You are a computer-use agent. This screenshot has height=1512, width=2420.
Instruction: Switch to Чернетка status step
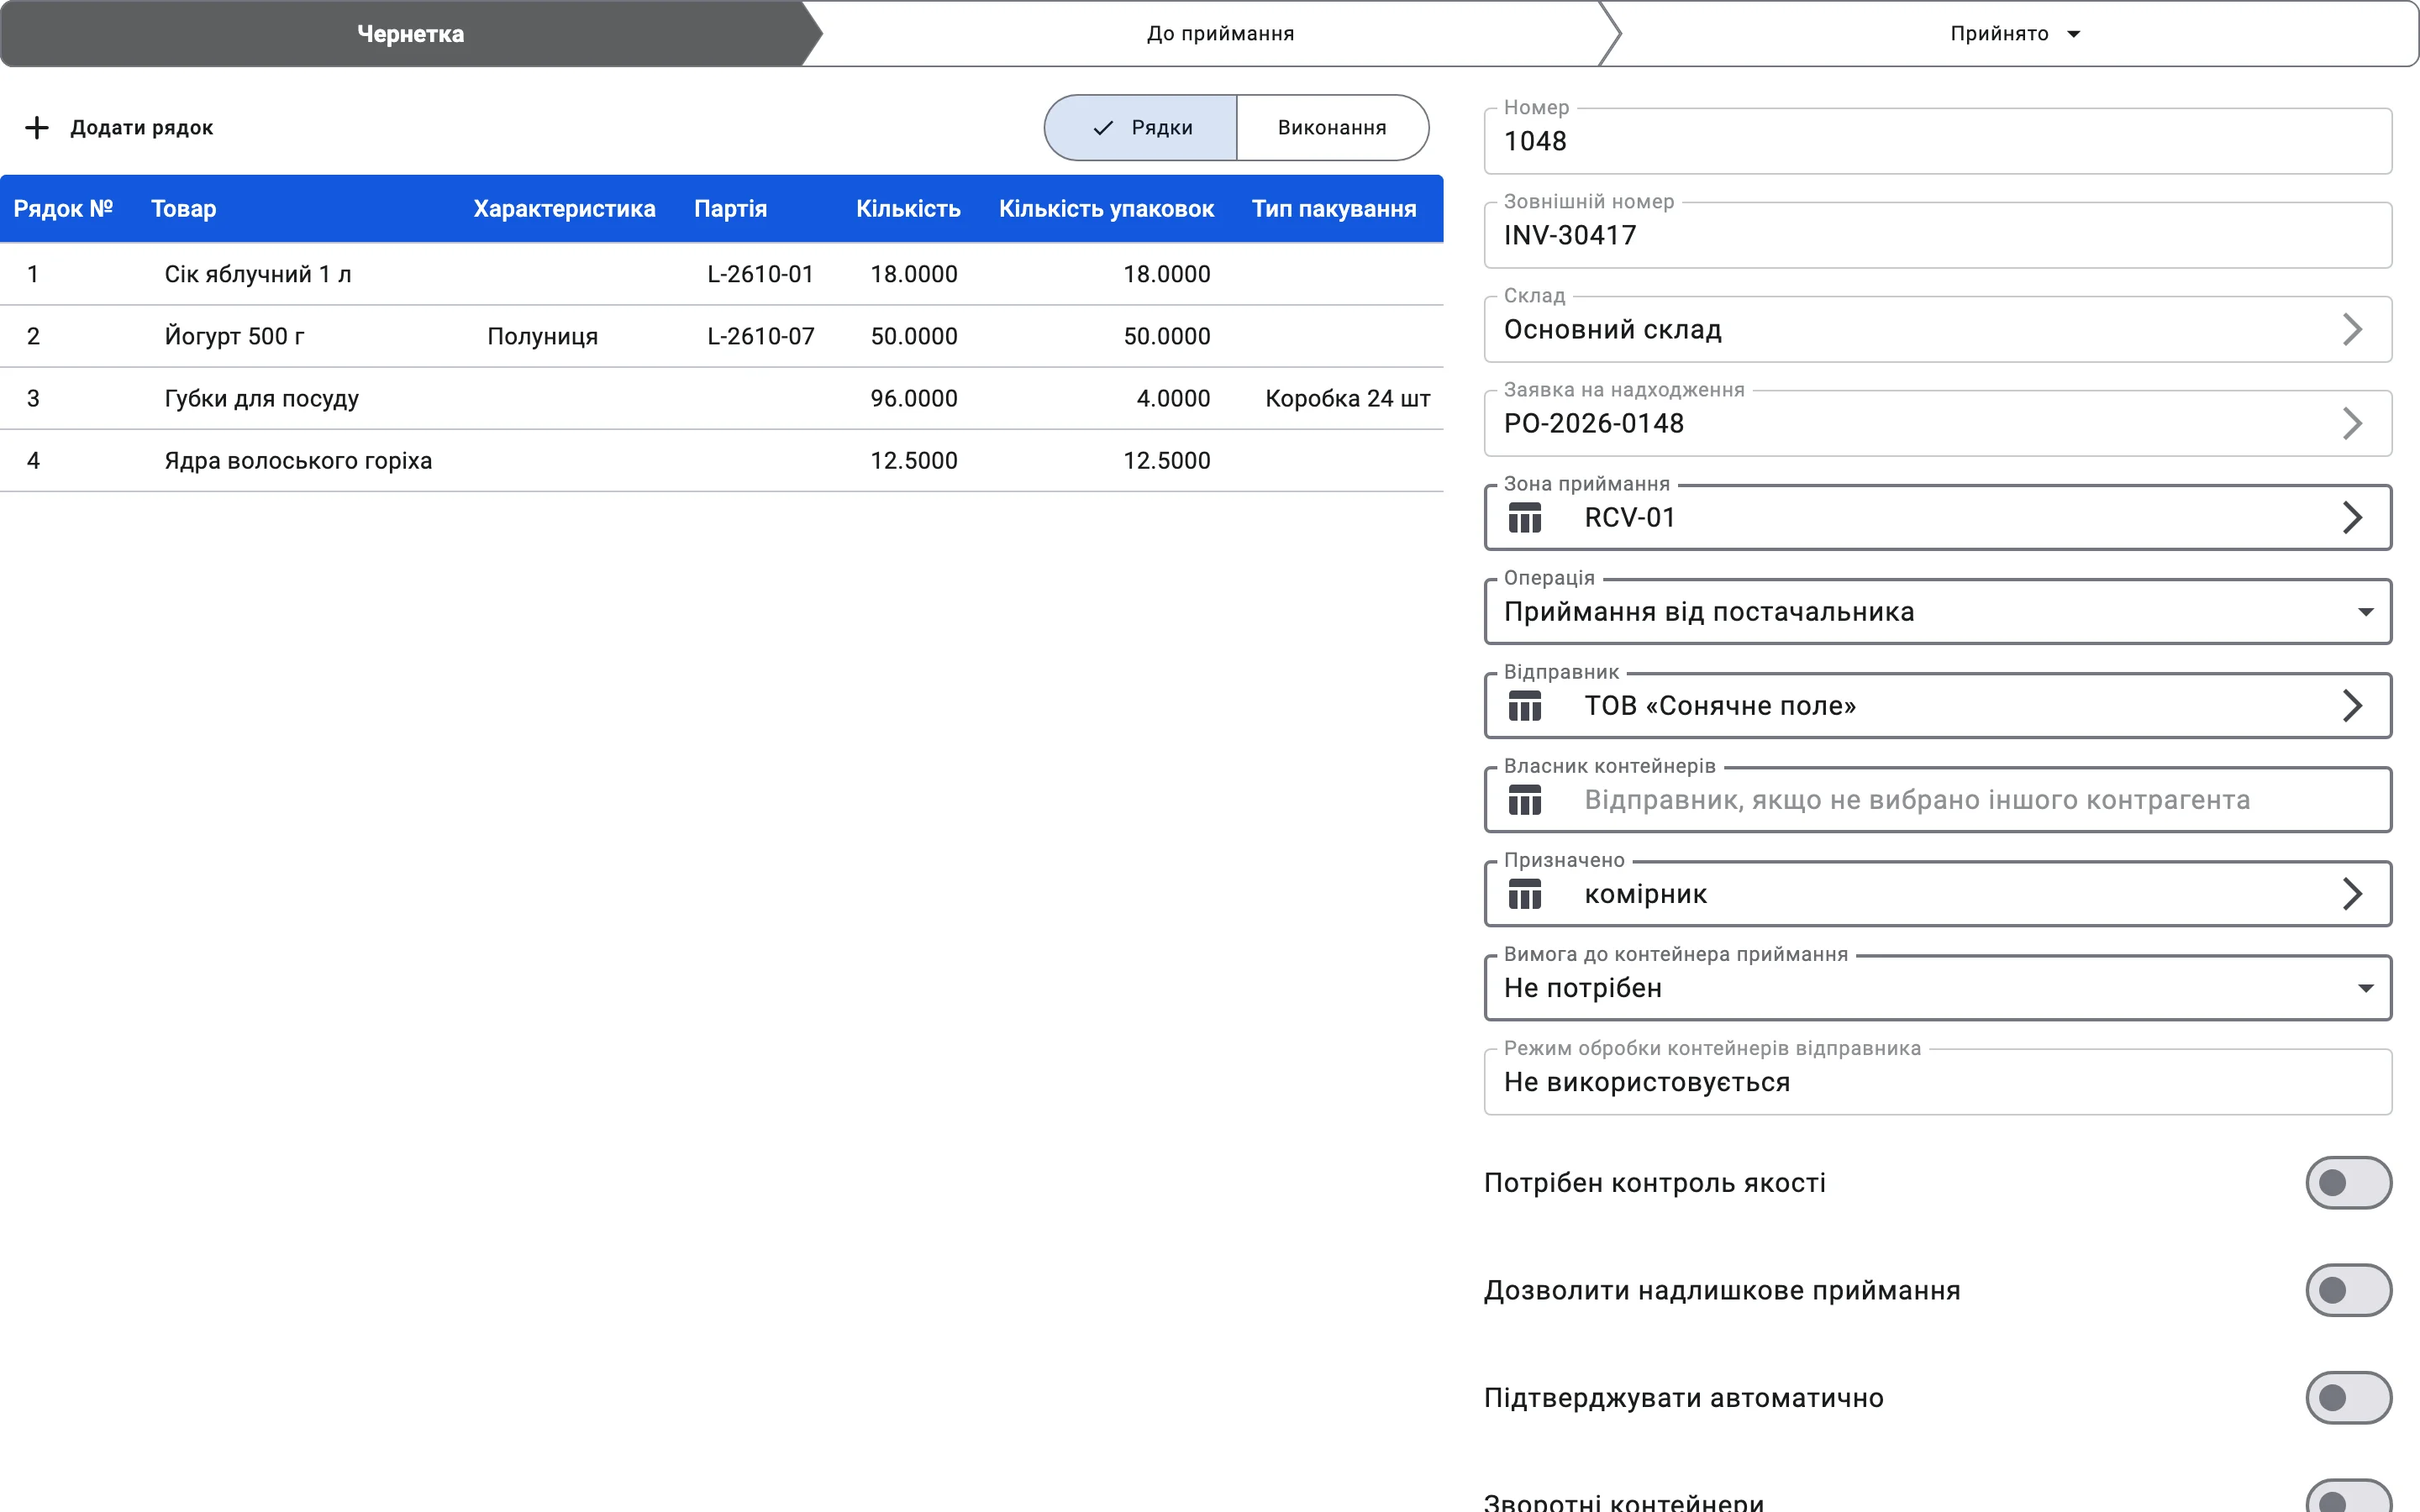tap(410, 34)
